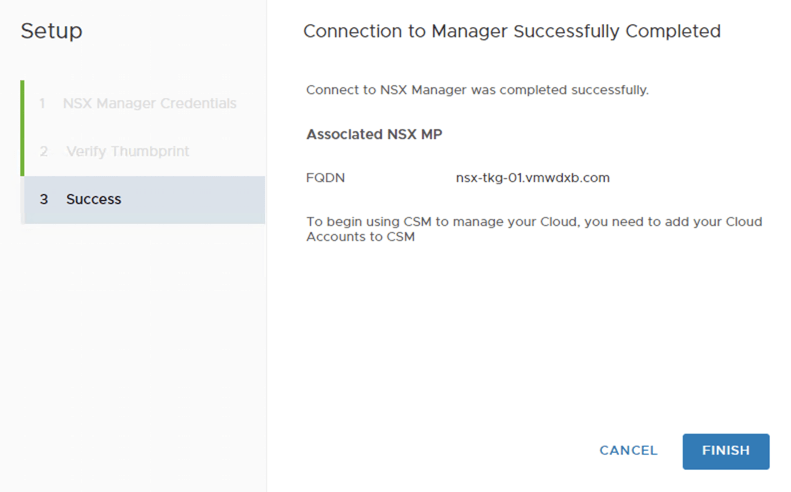Select the highlighted Success step
The width and height of the screenshot is (791, 492).
tap(93, 199)
